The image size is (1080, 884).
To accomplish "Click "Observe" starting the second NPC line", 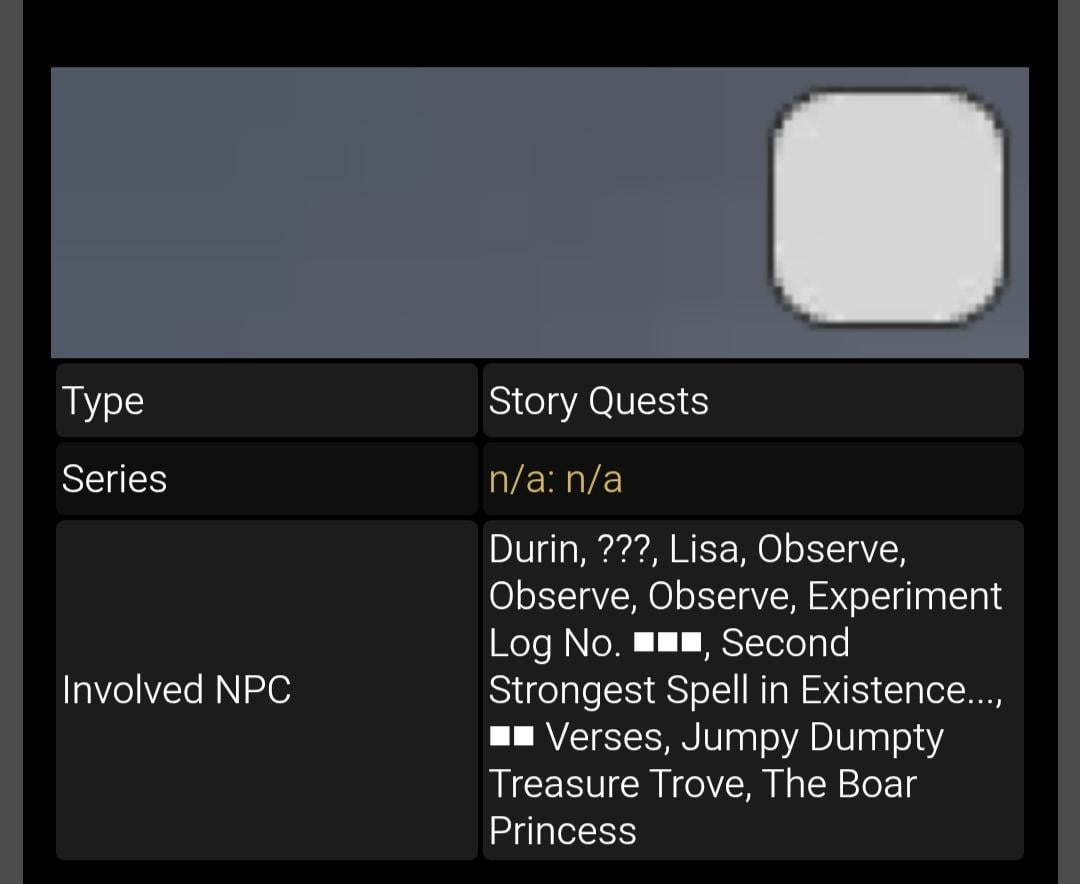I will tap(561, 596).
